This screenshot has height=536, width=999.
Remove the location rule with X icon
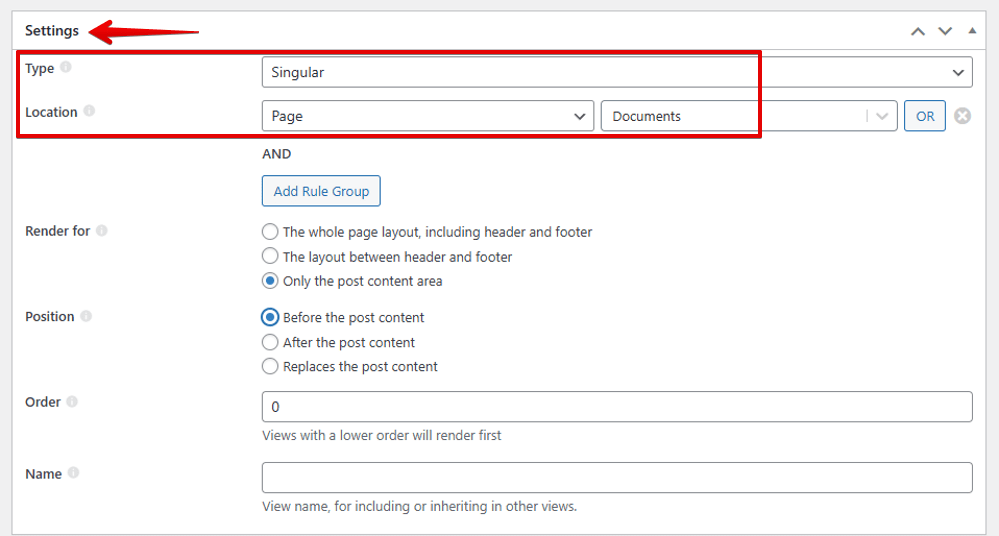[962, 116]
